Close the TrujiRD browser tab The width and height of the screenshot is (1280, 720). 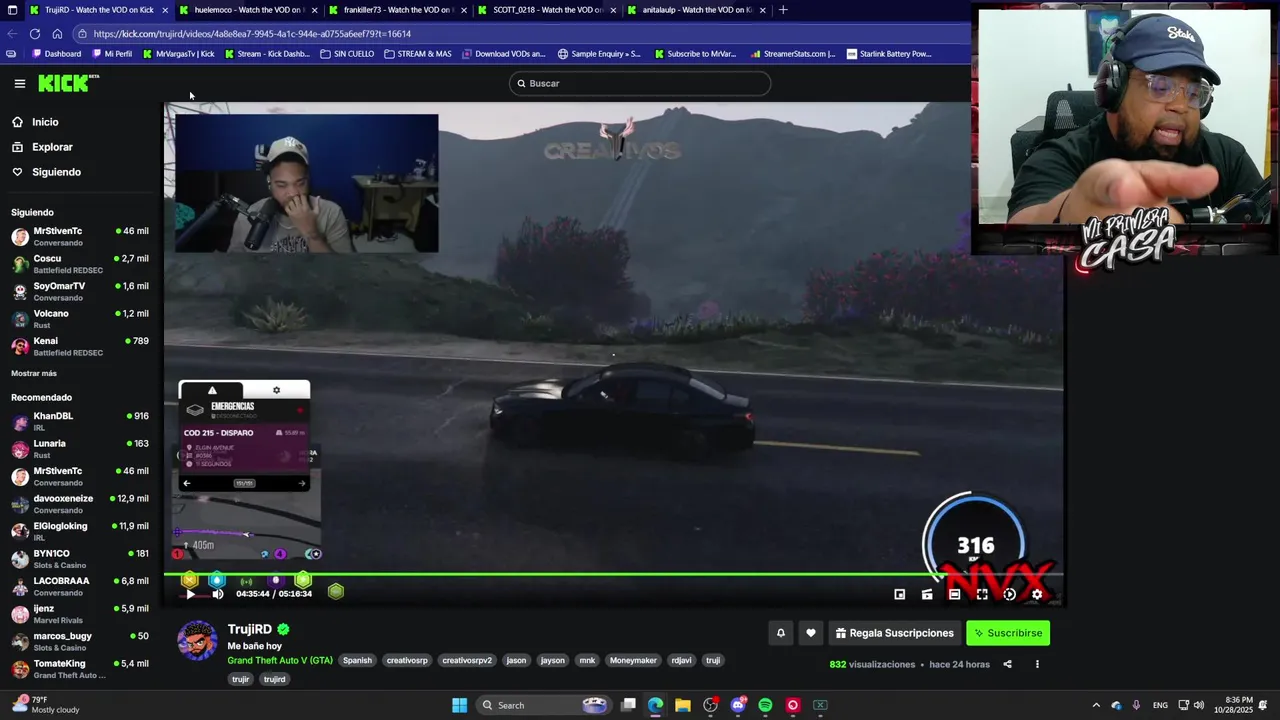(165, 10)
